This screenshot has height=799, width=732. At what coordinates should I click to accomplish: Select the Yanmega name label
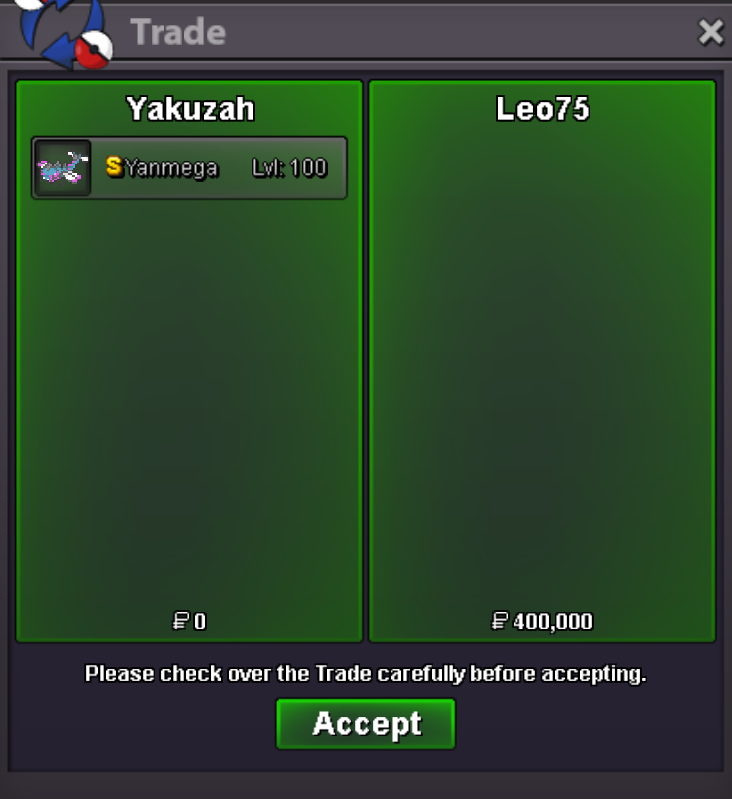coord(172,168)
